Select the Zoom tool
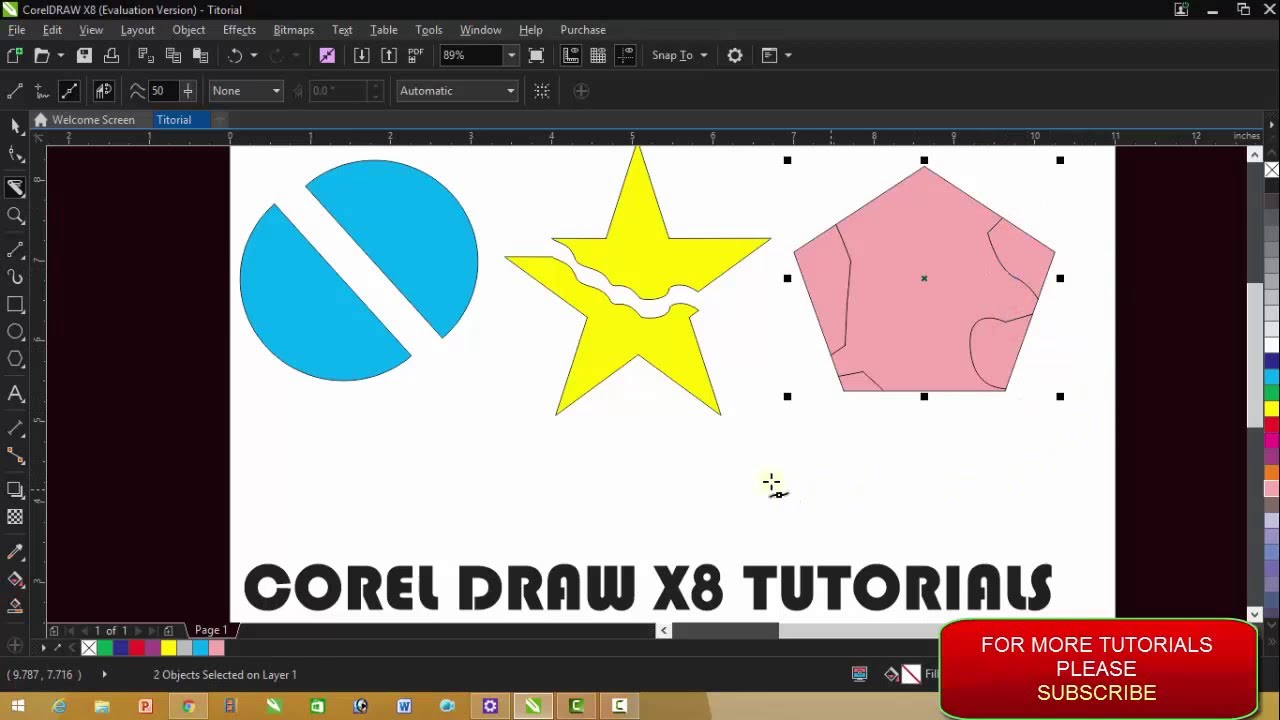This screenshot has width=1280, height=720. (x=15, y=215)
